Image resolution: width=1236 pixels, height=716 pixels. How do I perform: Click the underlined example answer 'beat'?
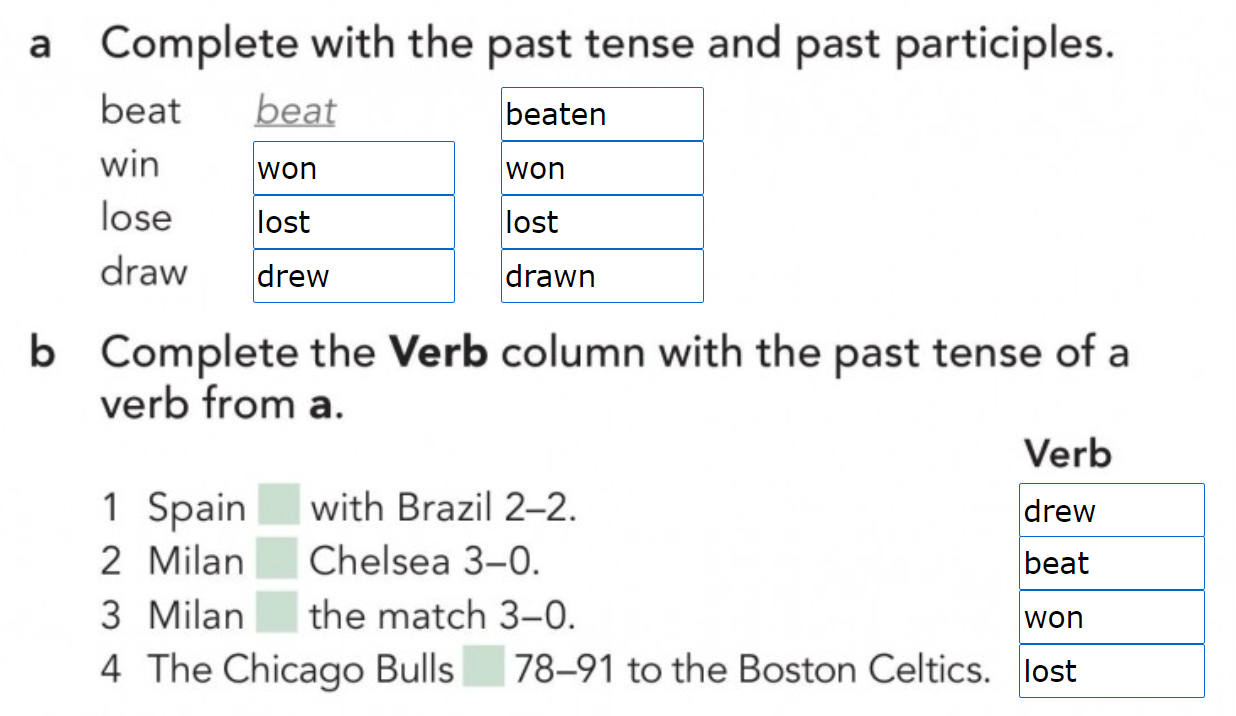coord(295,110)
